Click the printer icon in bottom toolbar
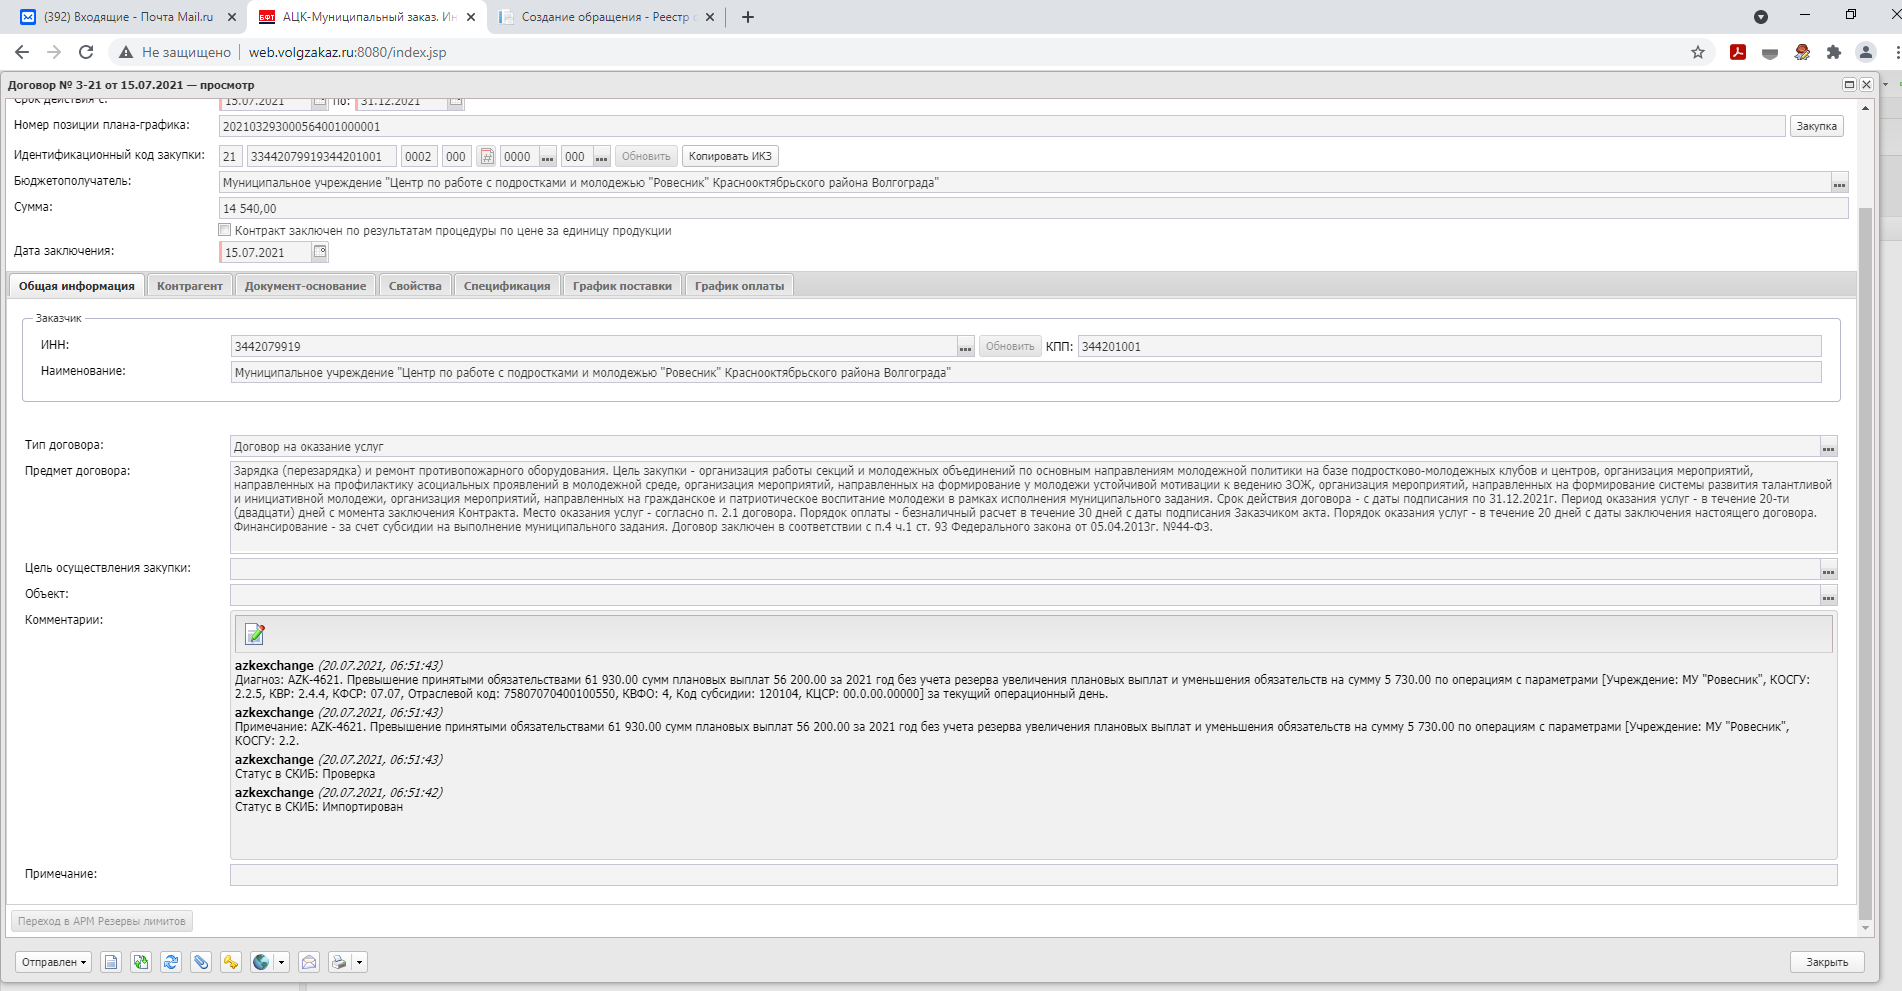This screenshot has width=1902, height=991. (x=339, y=962)
